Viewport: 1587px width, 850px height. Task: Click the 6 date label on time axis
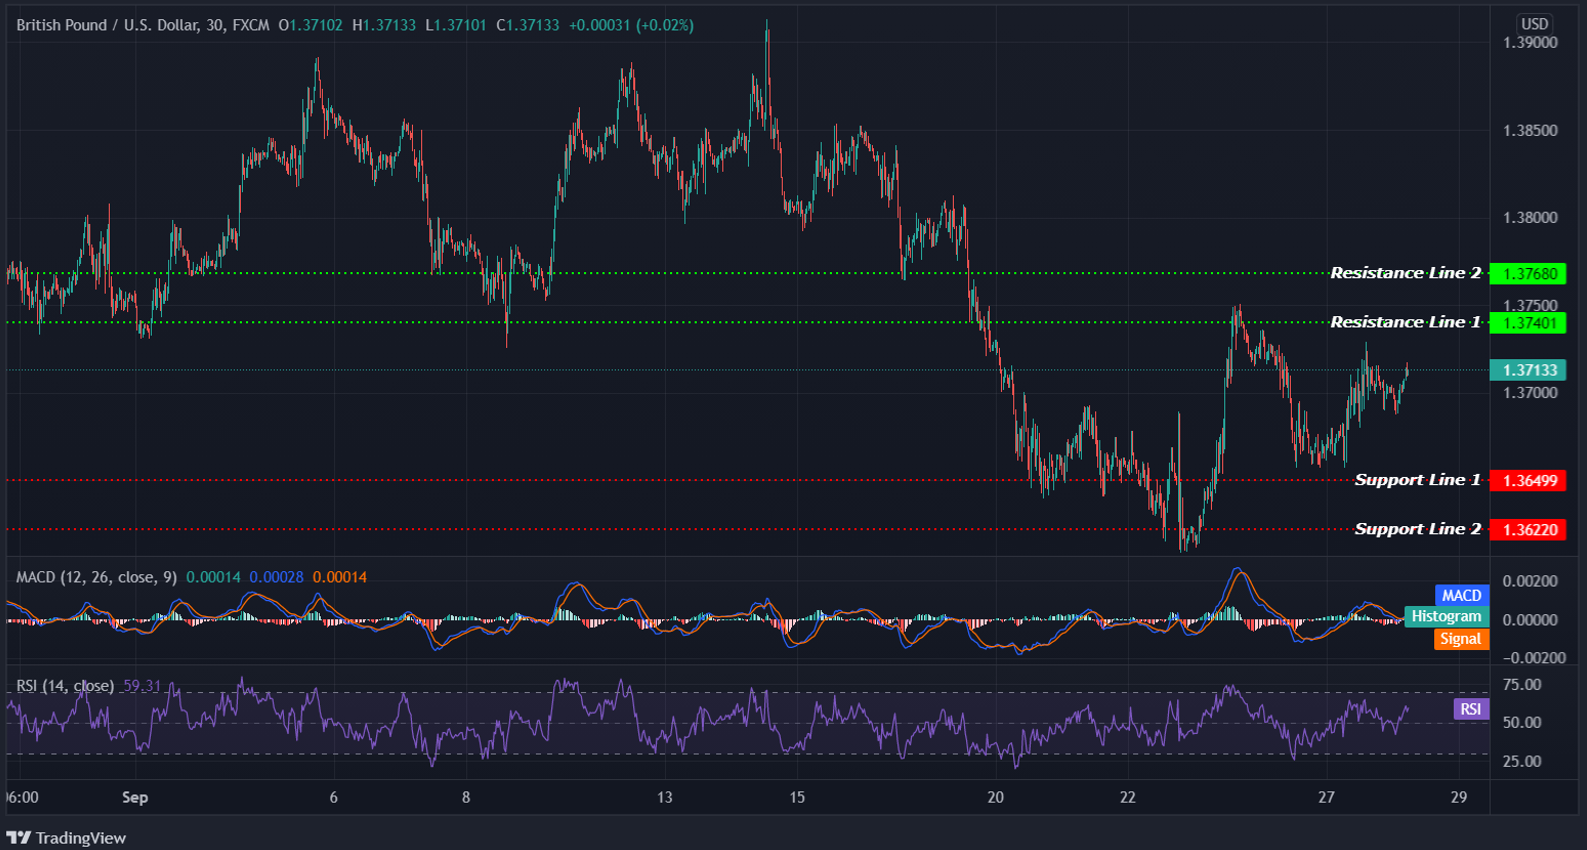(x=334, y=797)
